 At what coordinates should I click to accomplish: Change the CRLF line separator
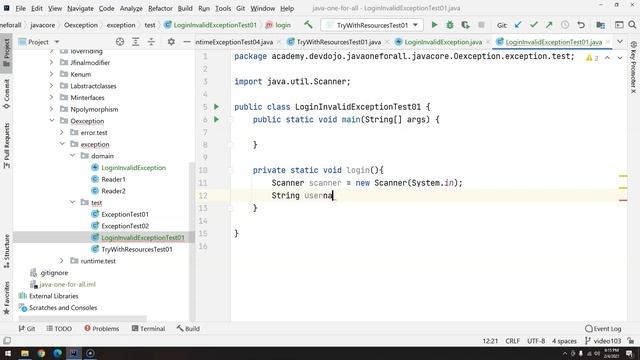coord(513,341)
